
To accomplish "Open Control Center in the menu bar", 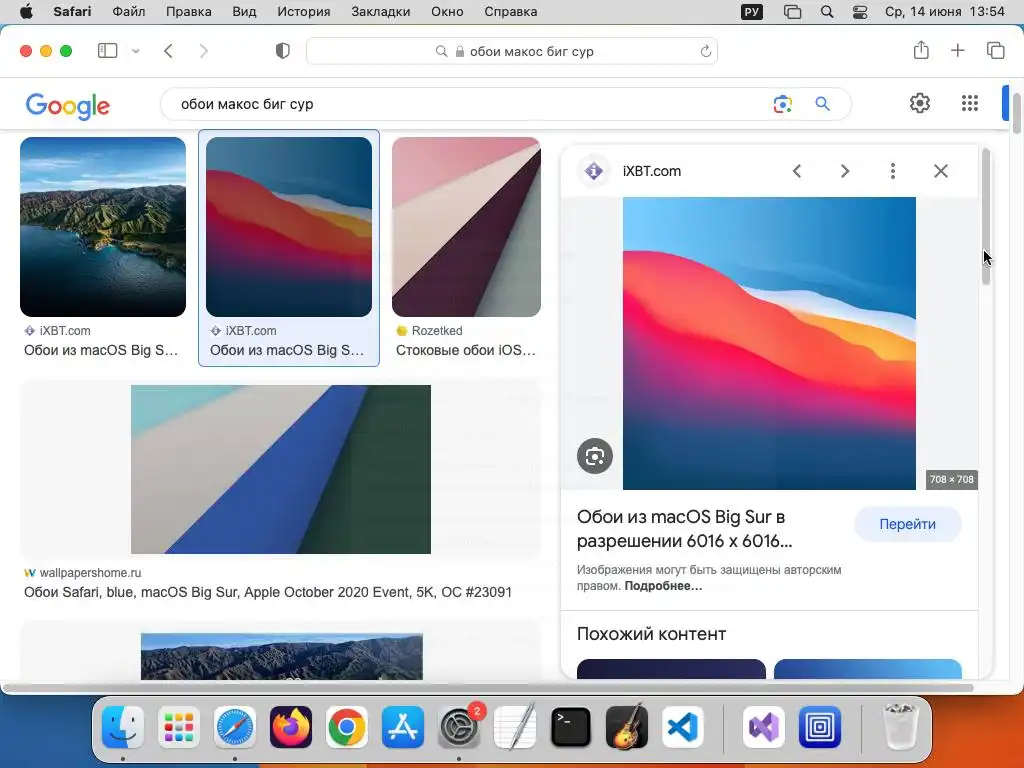I will click(860, 12).
